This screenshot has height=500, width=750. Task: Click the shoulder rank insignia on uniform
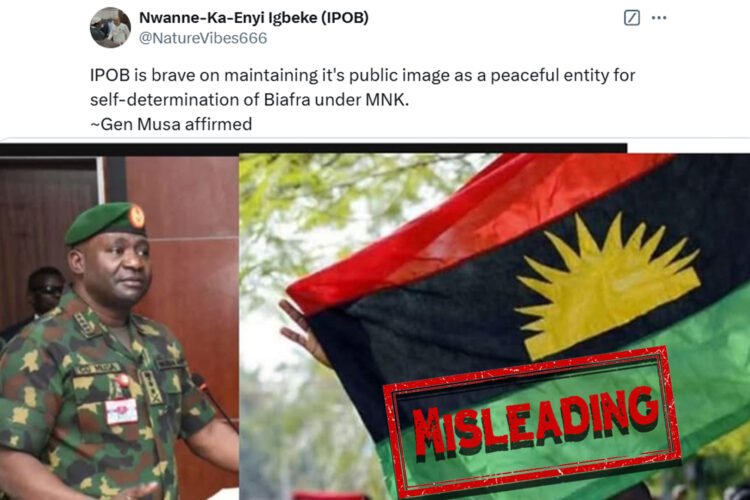87,324
